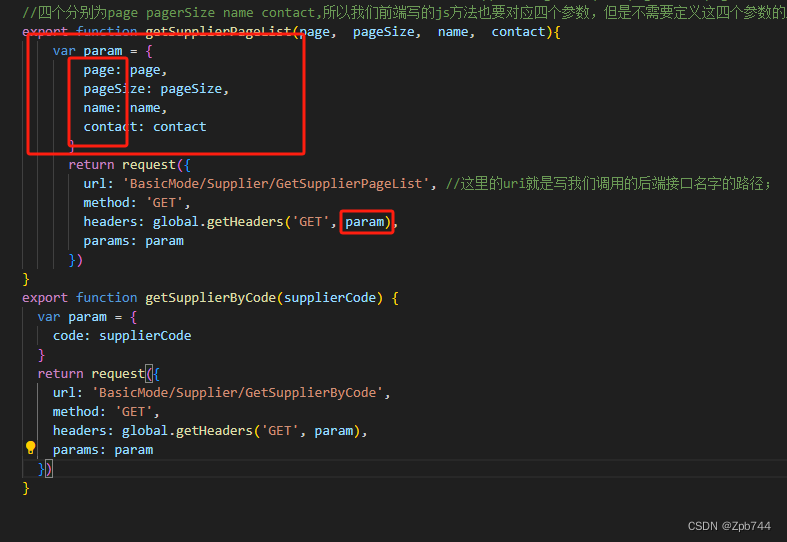787x542 pixels.
Task: Click 'var param = {' in getSupplierByCode
Action: 87,317
